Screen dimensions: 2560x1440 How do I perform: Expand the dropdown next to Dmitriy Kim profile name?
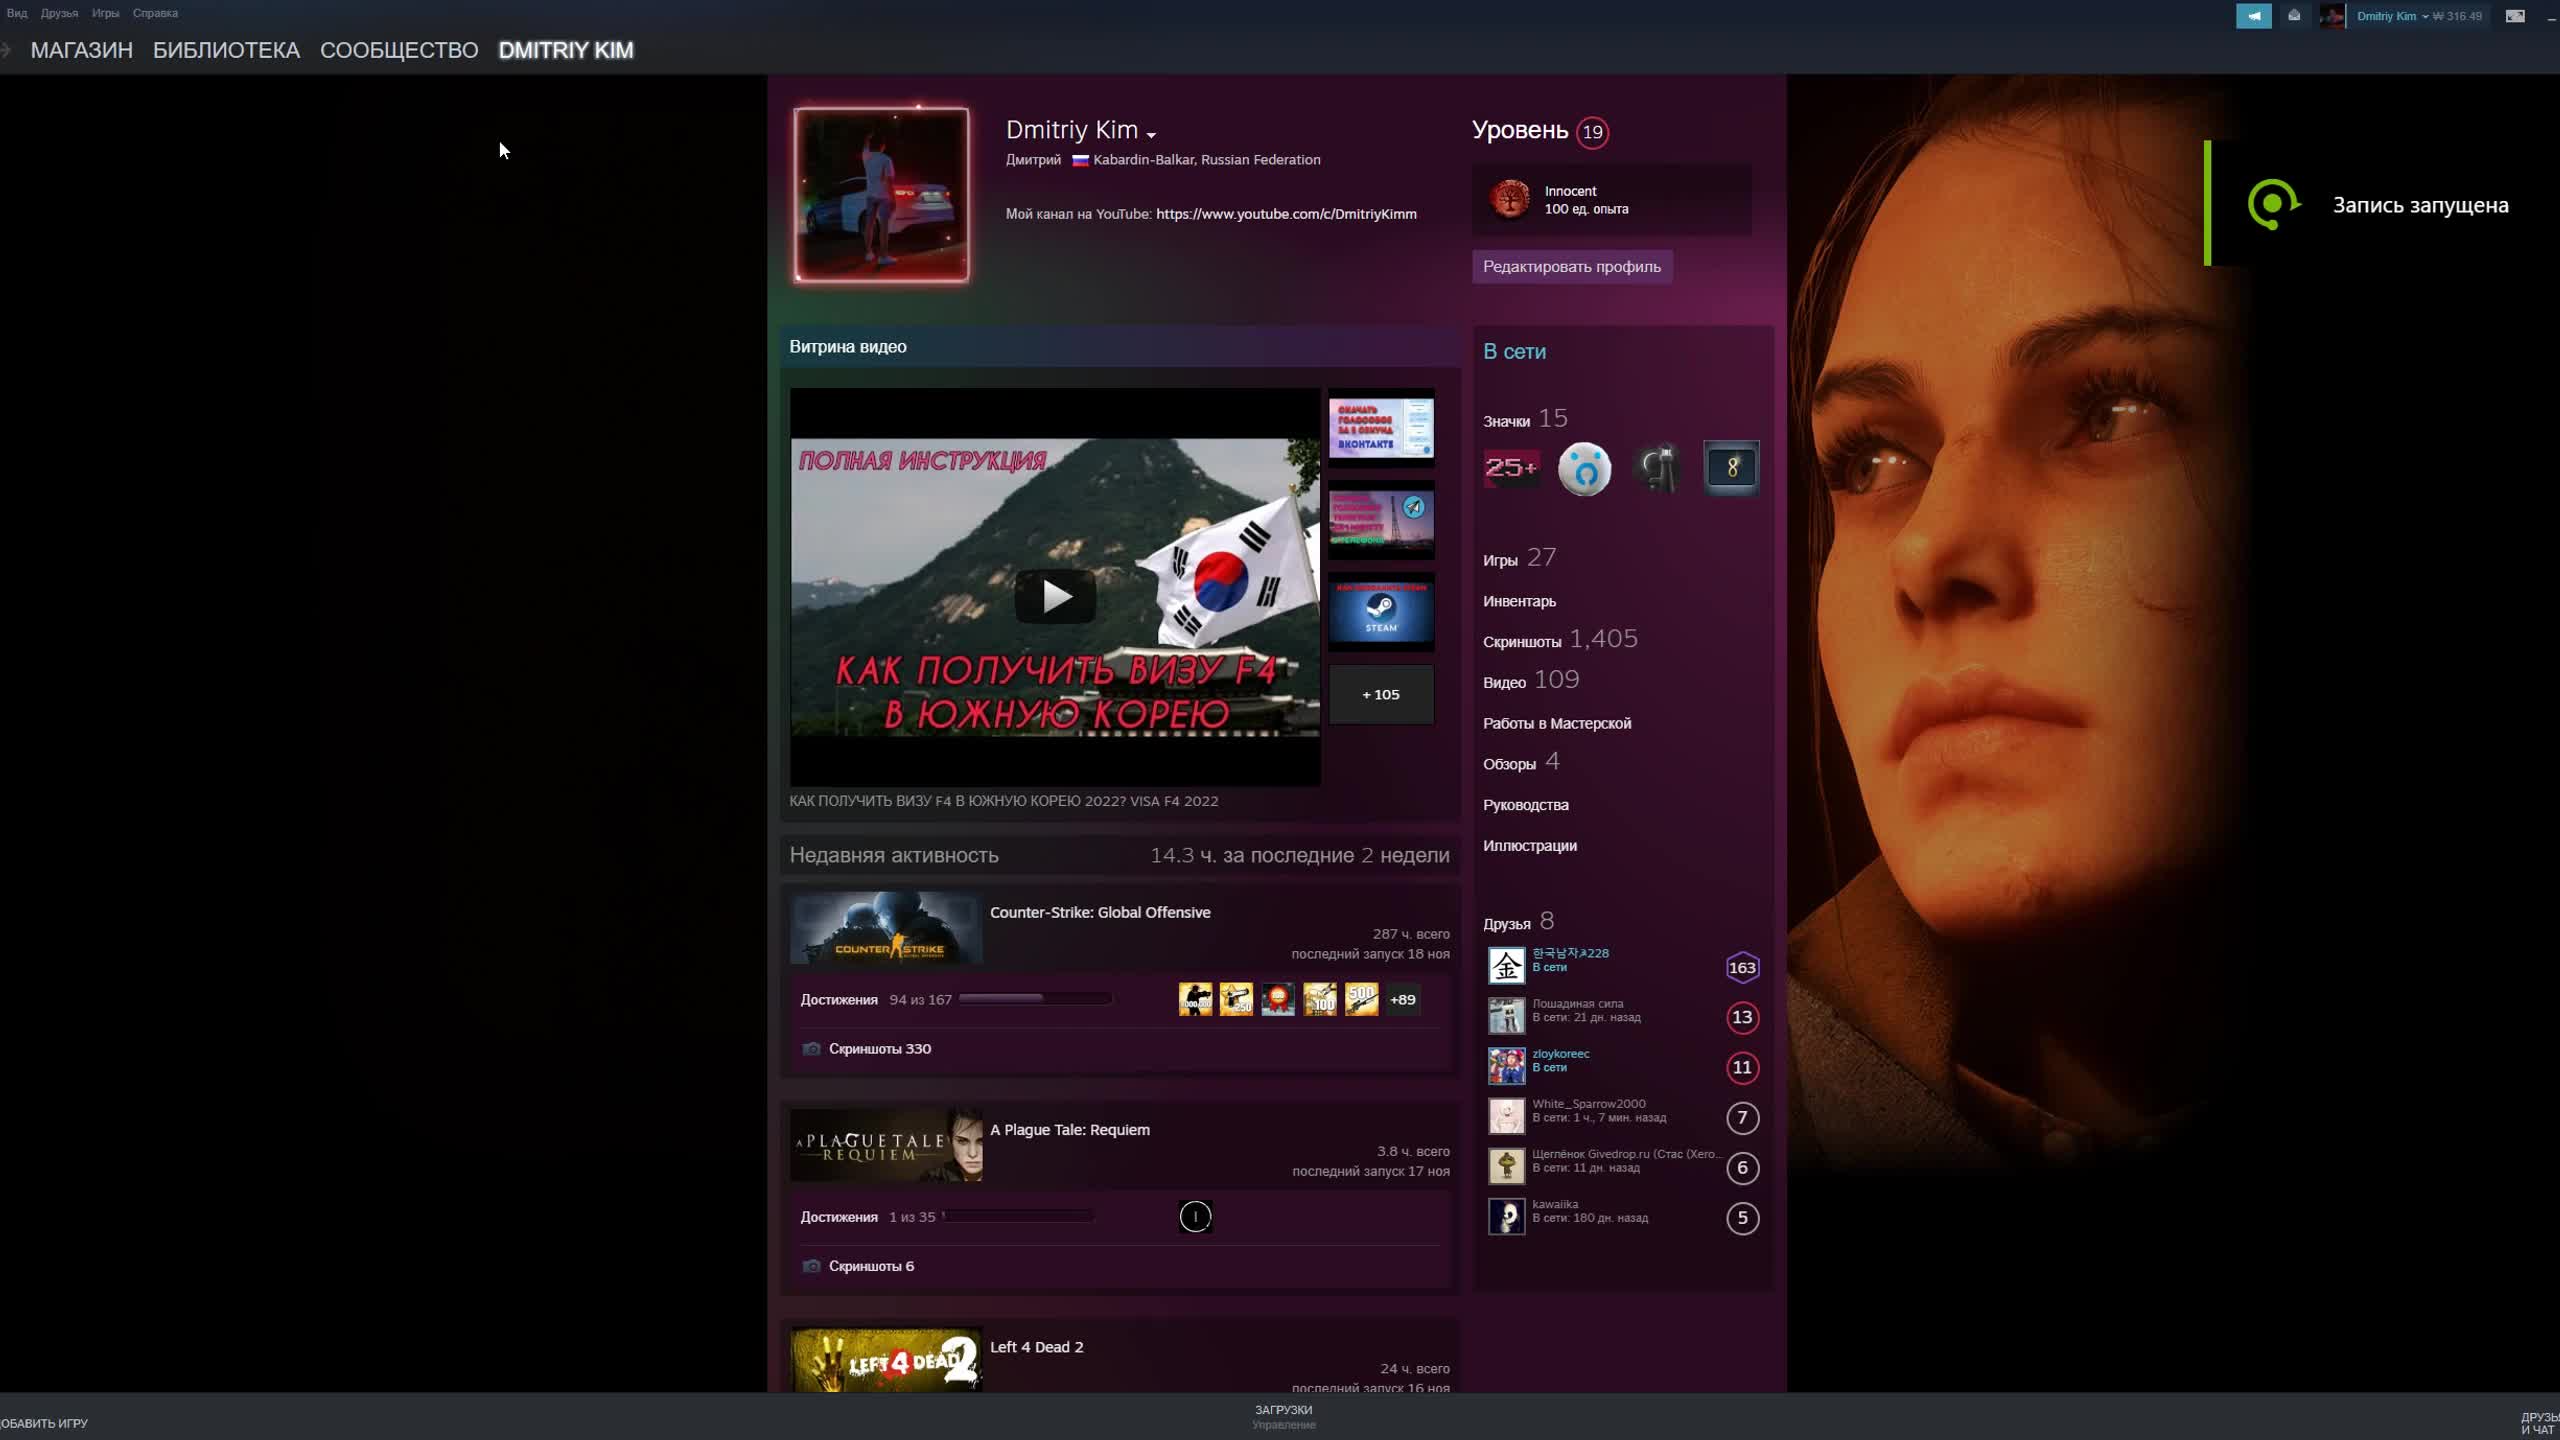tap(1154, 133)
